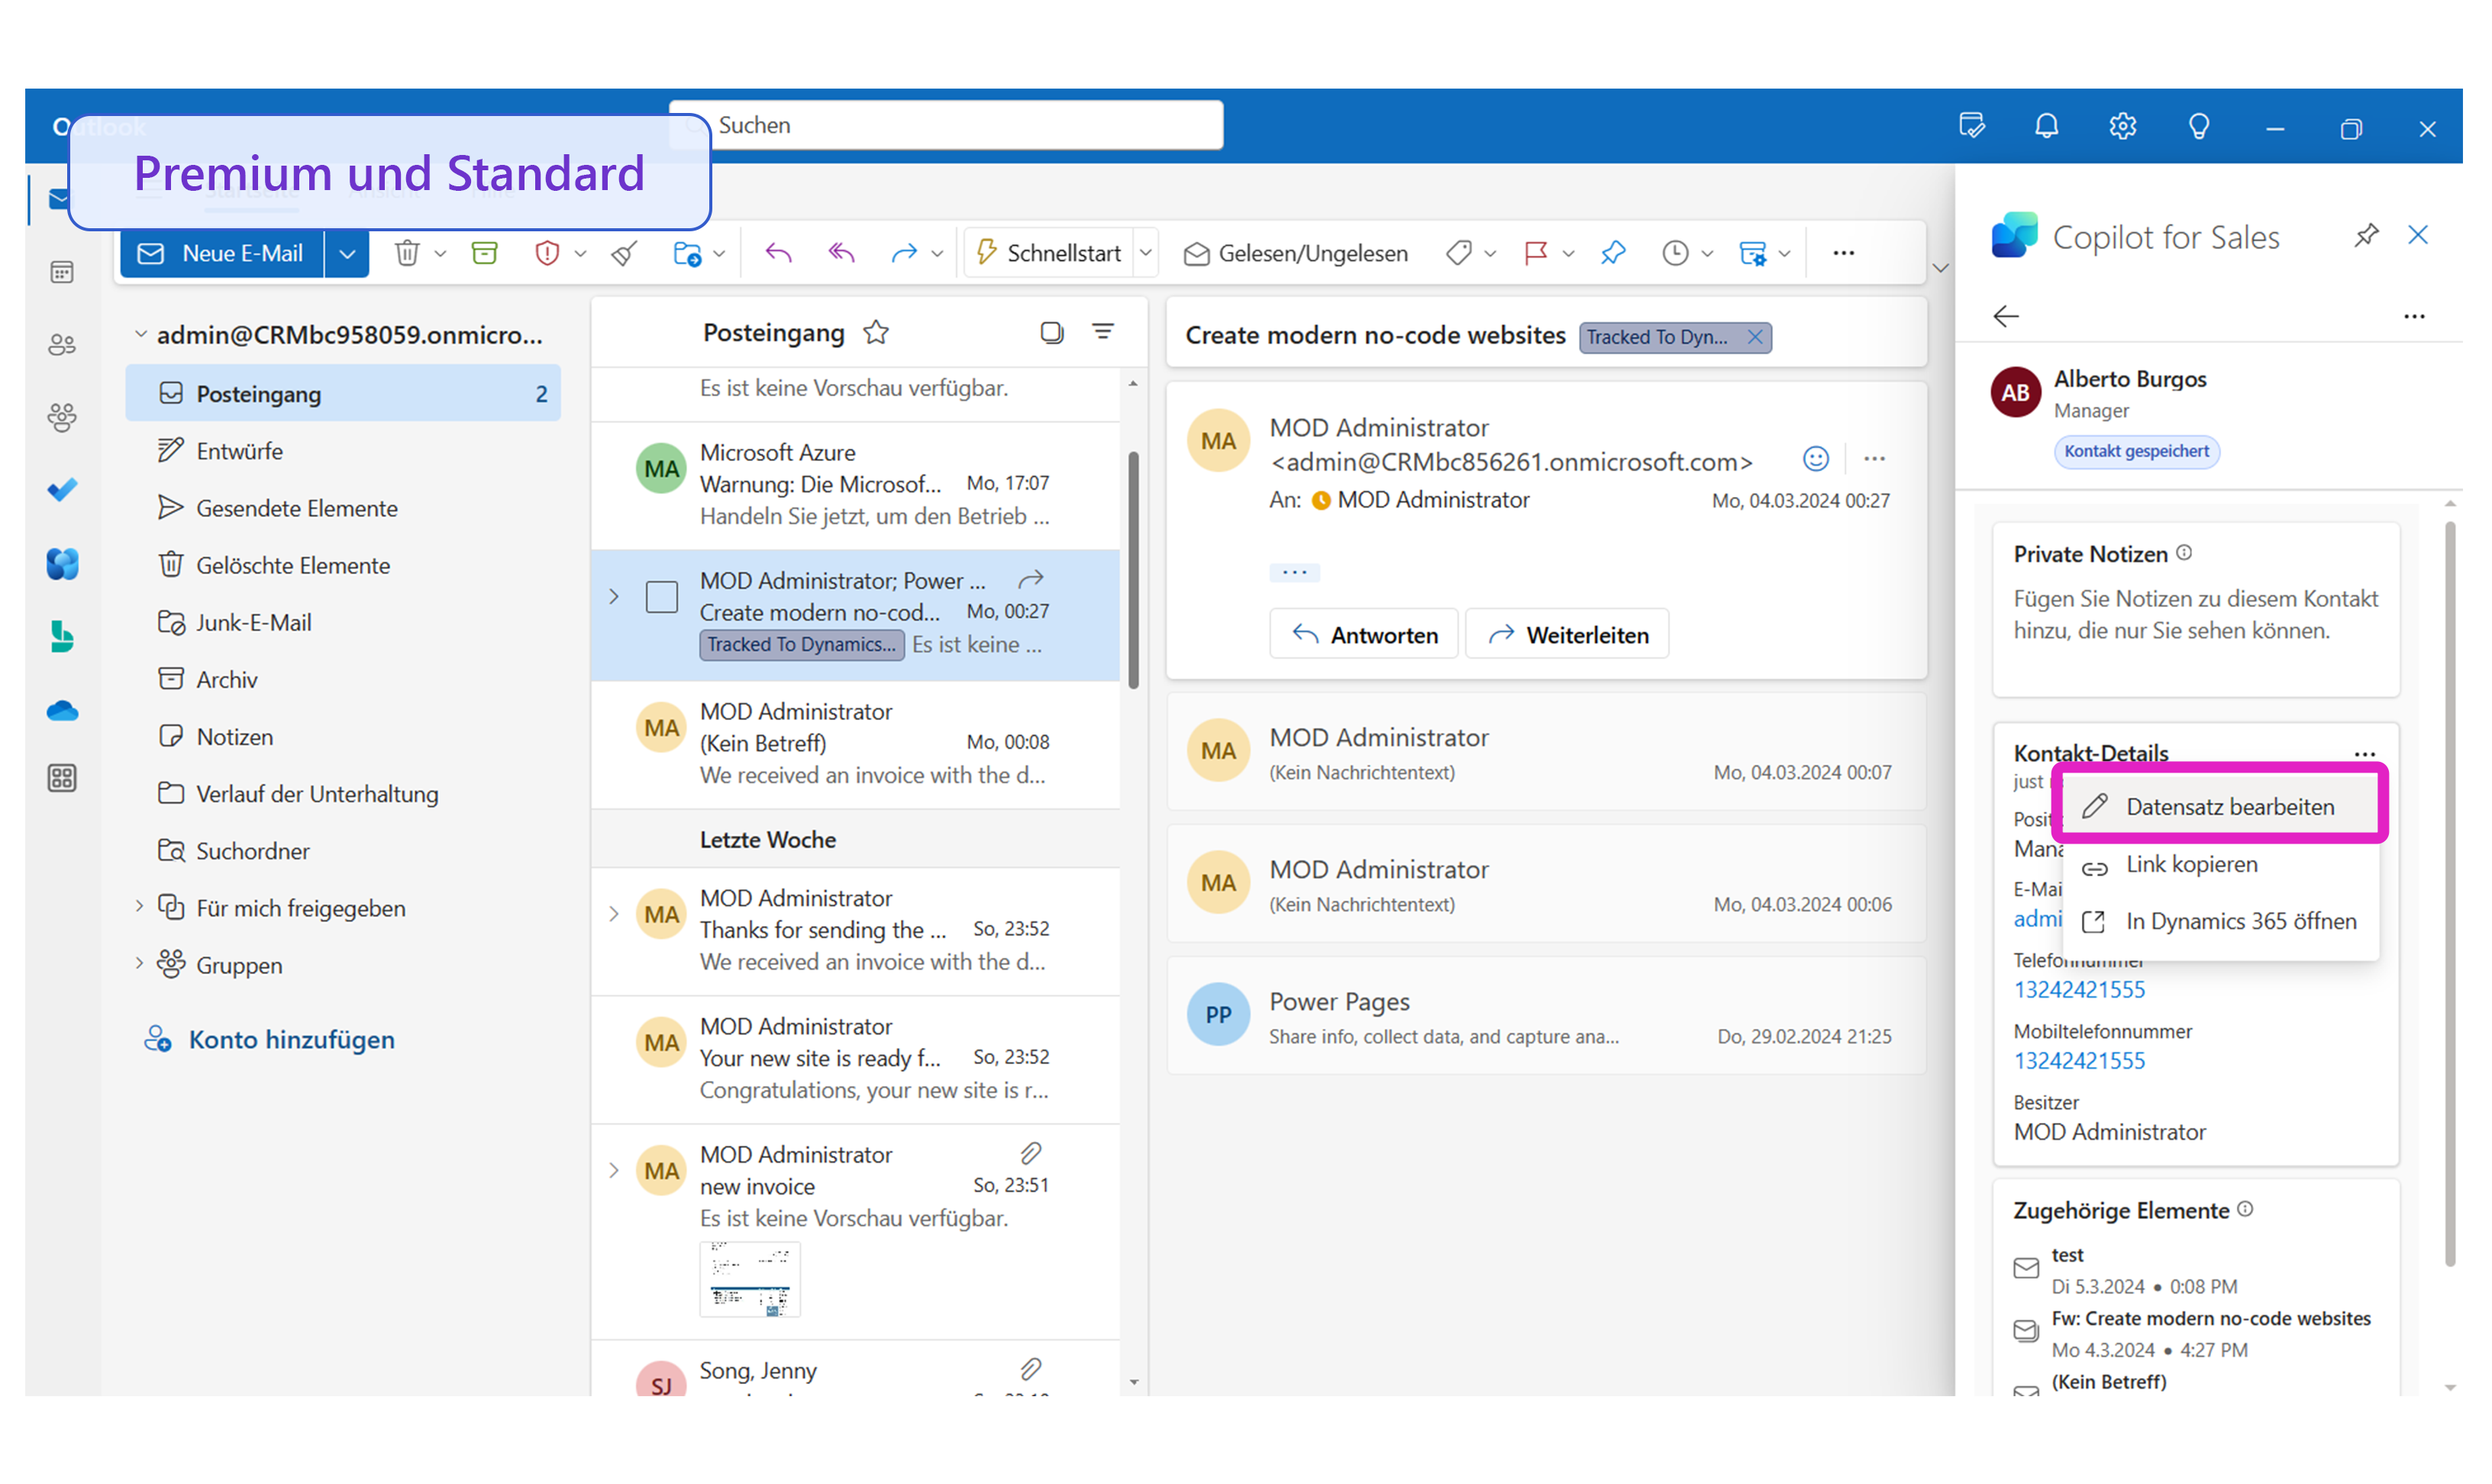
Task: Pin the Copilot for Sales pane
Action: tap(2366, 235)
